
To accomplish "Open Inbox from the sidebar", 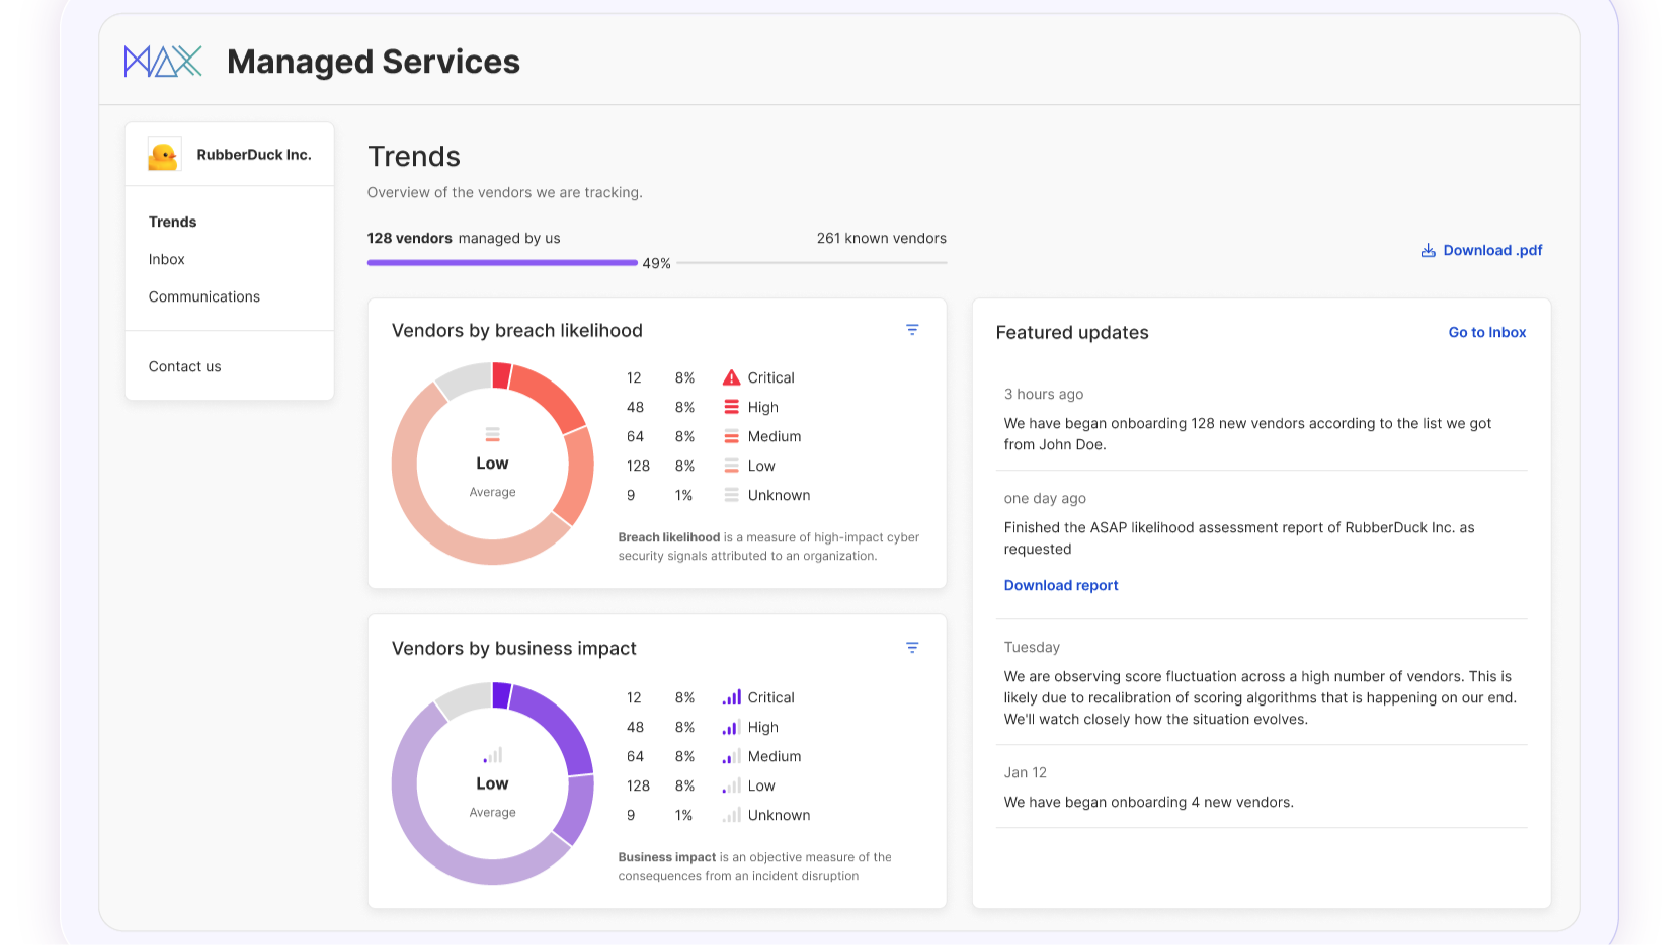I will tap(166, 259).
